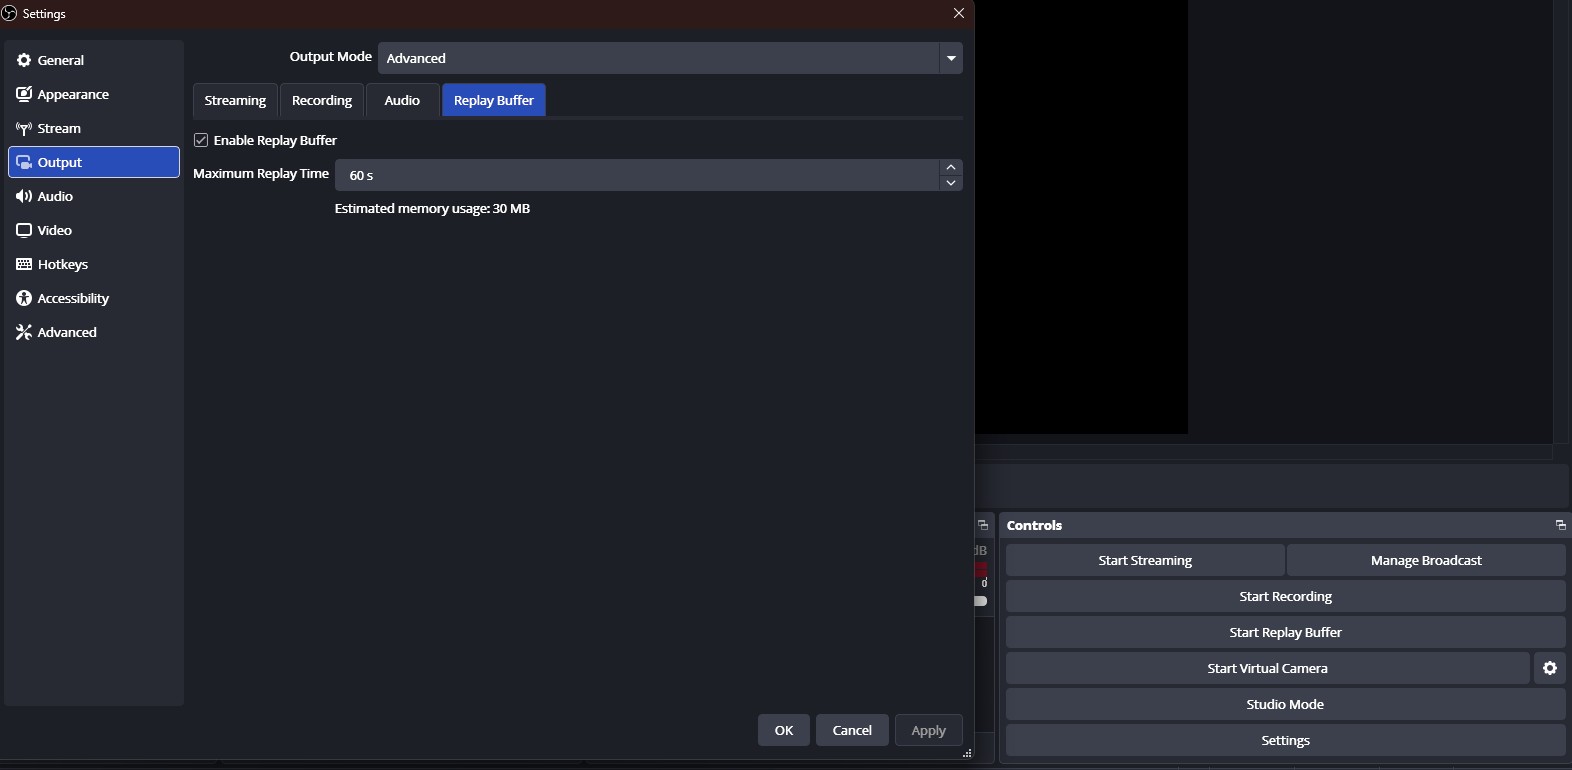
Task: Decrease Maximum Replay Time with the down arrow
Action: [951, 183]
